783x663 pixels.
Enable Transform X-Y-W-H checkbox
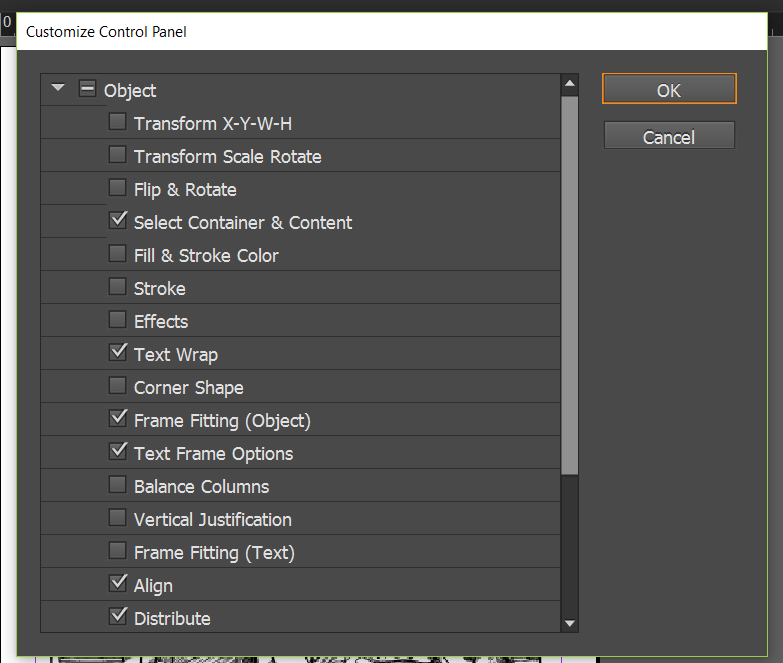click(x=117, y=123)
